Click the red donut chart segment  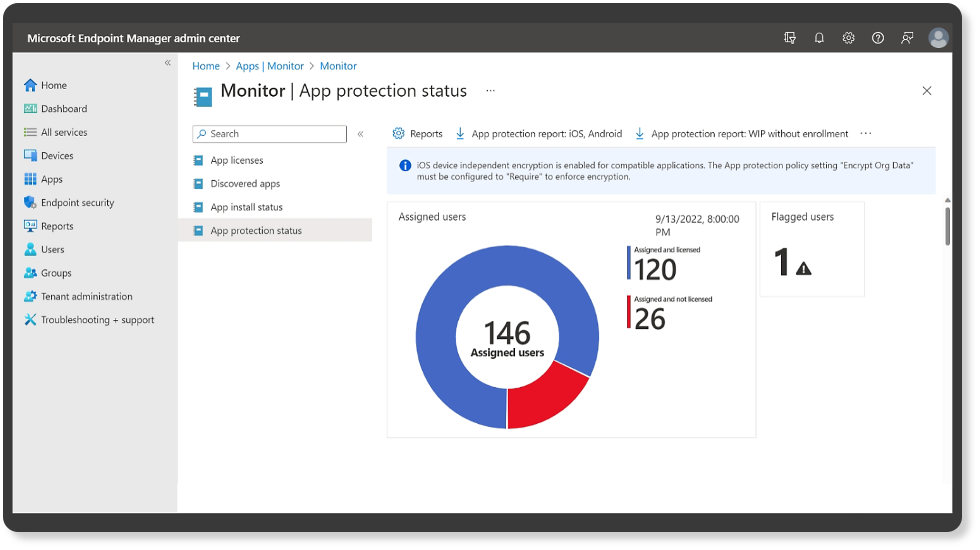pyautogui.click(x=544, y=395)
